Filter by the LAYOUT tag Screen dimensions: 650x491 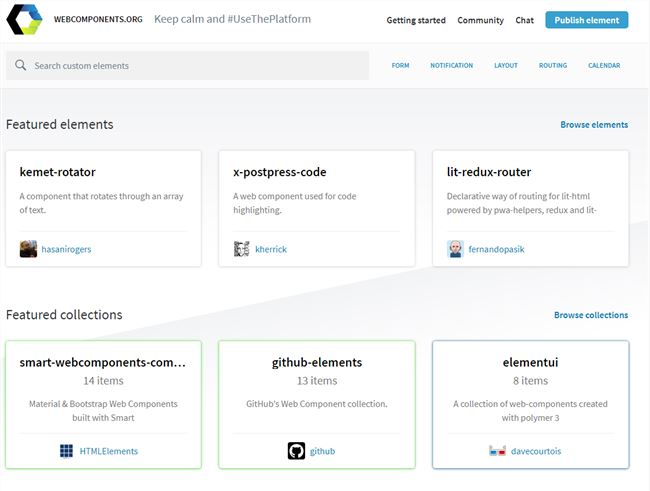[x=506, y=66]
